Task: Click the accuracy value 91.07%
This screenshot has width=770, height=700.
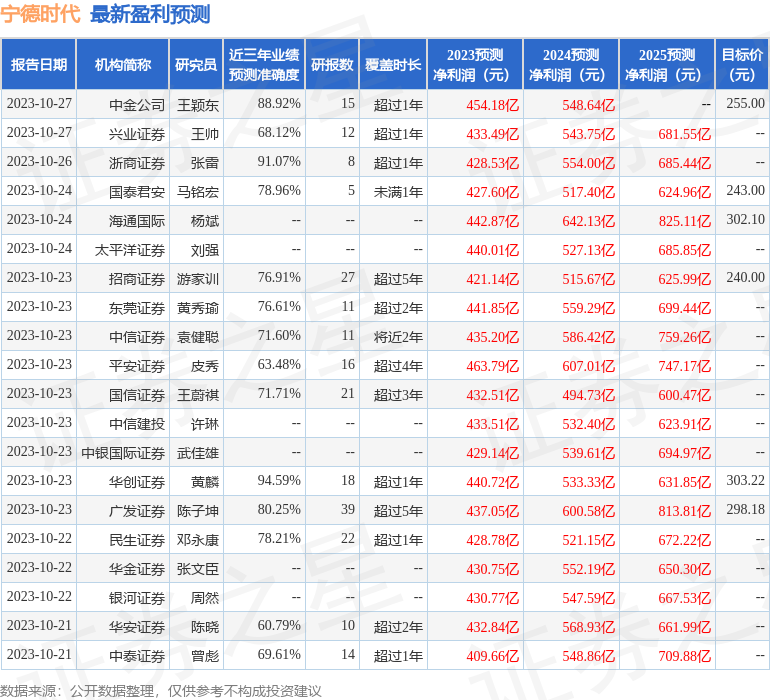Action: point(279,161)
